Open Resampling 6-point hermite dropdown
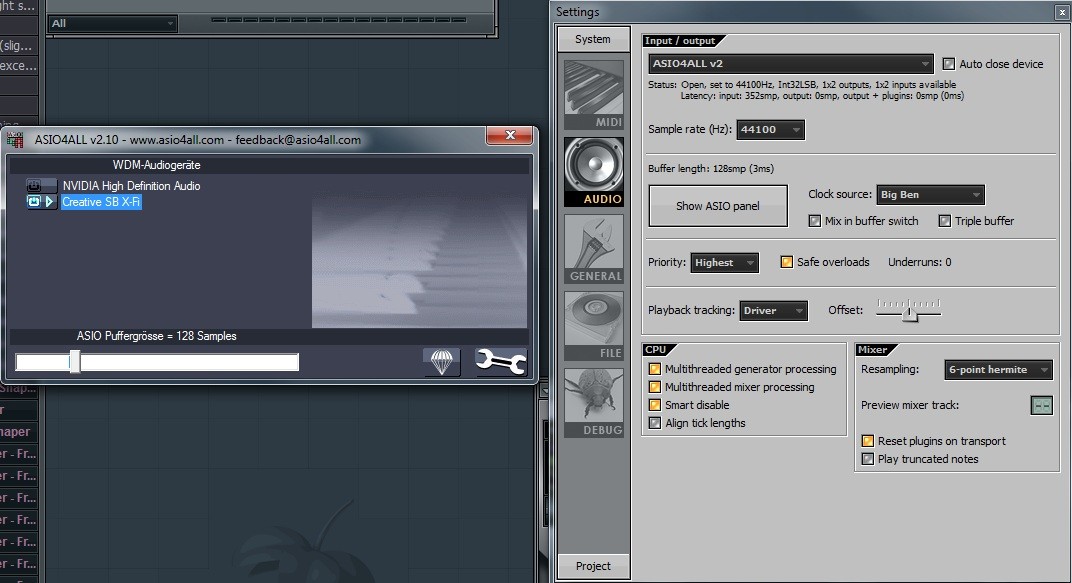1072x583 pixels. pos(997,370)
